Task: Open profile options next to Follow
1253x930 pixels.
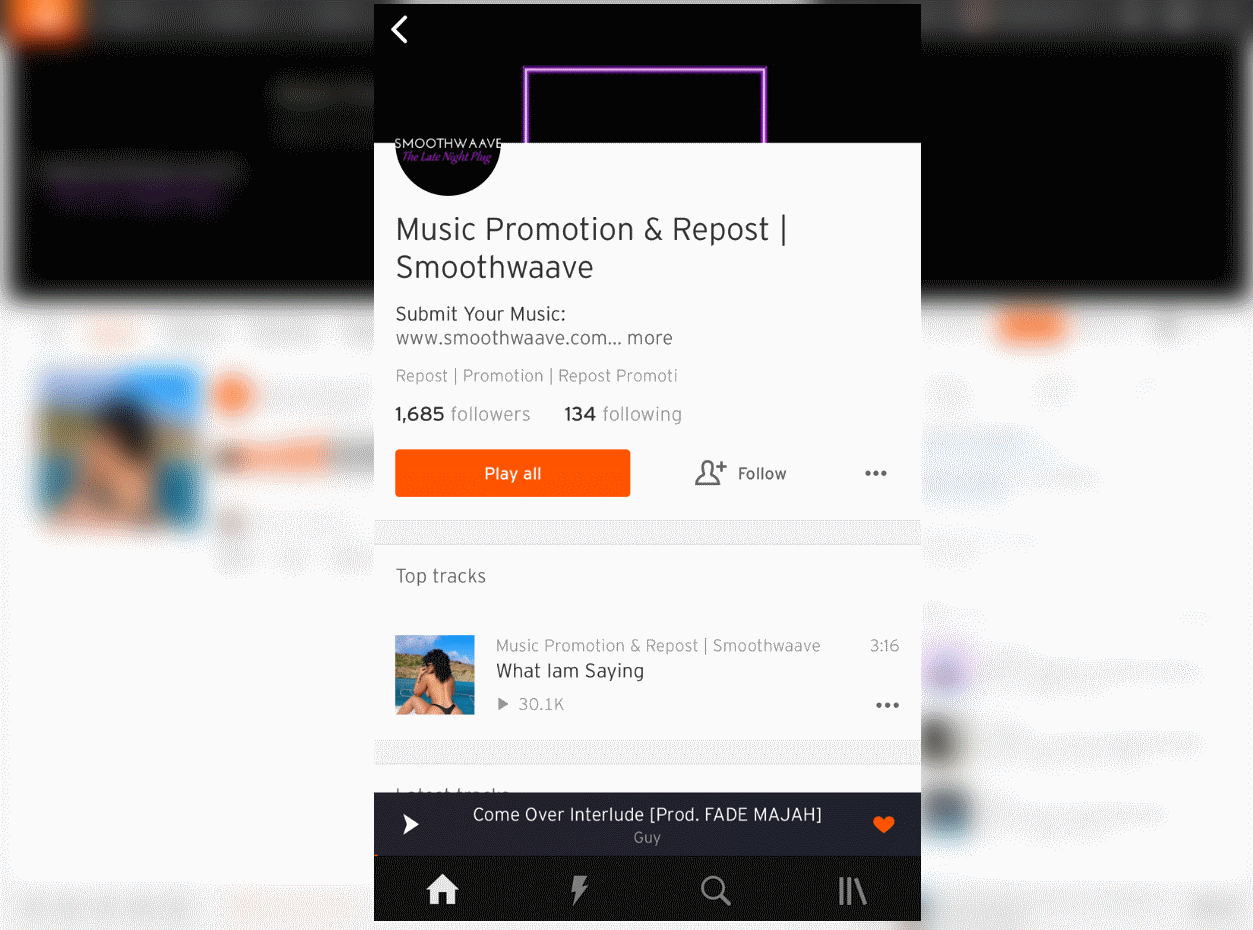Action: (x=876, y=473)
